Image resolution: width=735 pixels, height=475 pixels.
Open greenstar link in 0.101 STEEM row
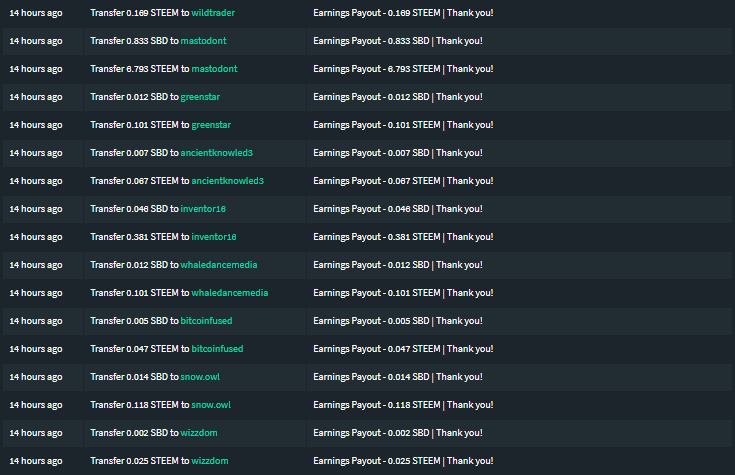(211, 125)
